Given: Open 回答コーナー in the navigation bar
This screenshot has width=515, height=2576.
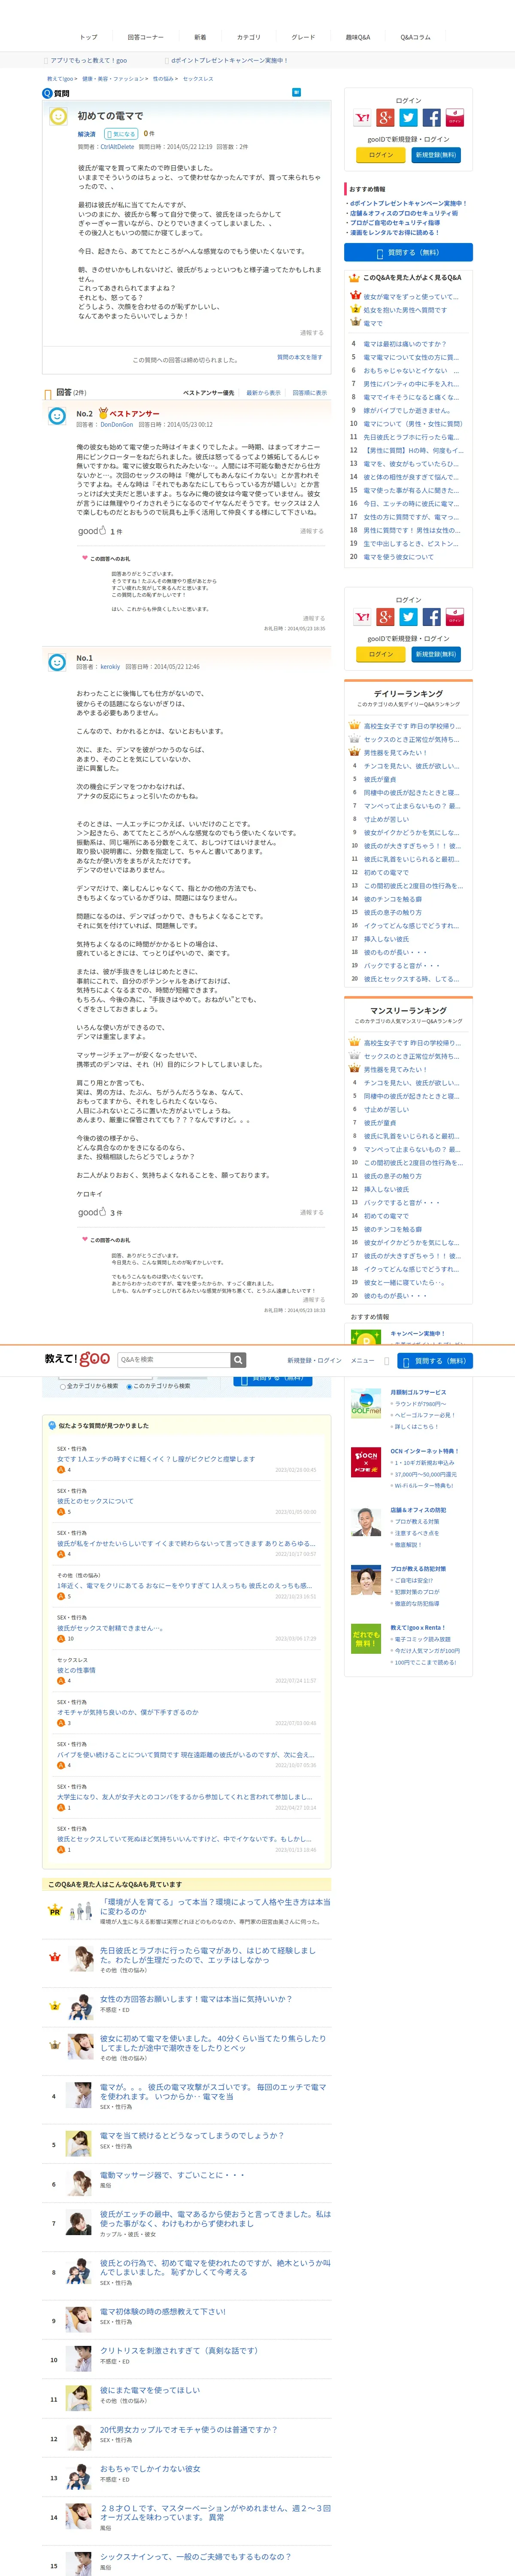Looking at the screenshot, I should [x=145, y=37].
